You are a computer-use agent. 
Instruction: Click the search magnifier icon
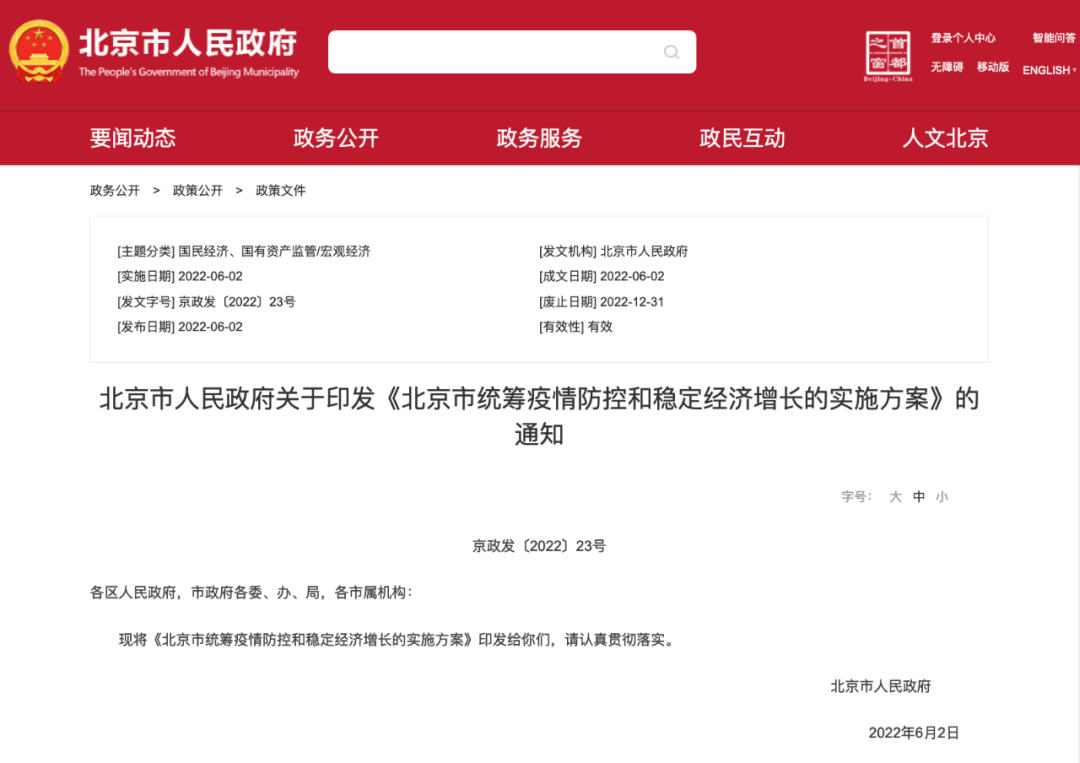(671, 52)
